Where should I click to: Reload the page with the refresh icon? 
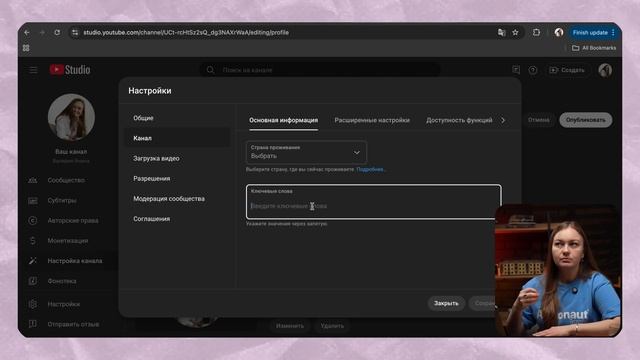[57, 32]
